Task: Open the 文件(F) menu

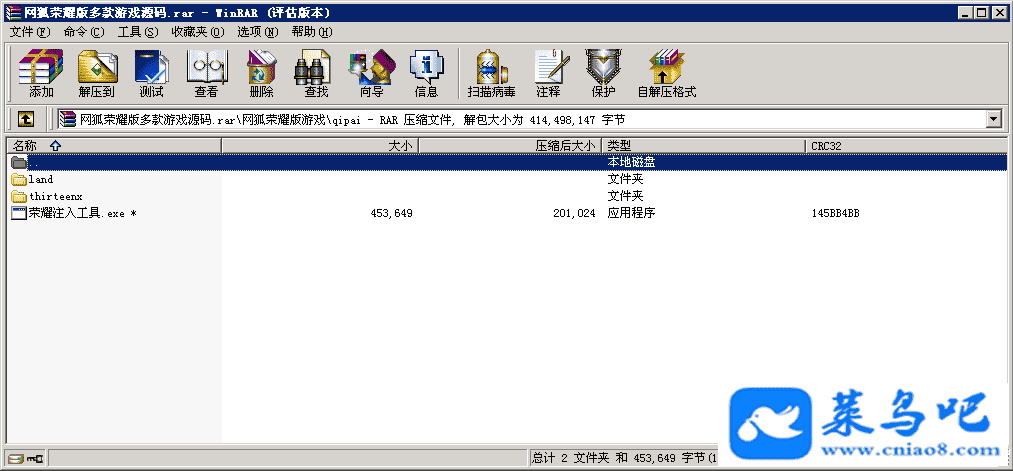Action: point(30,32)
